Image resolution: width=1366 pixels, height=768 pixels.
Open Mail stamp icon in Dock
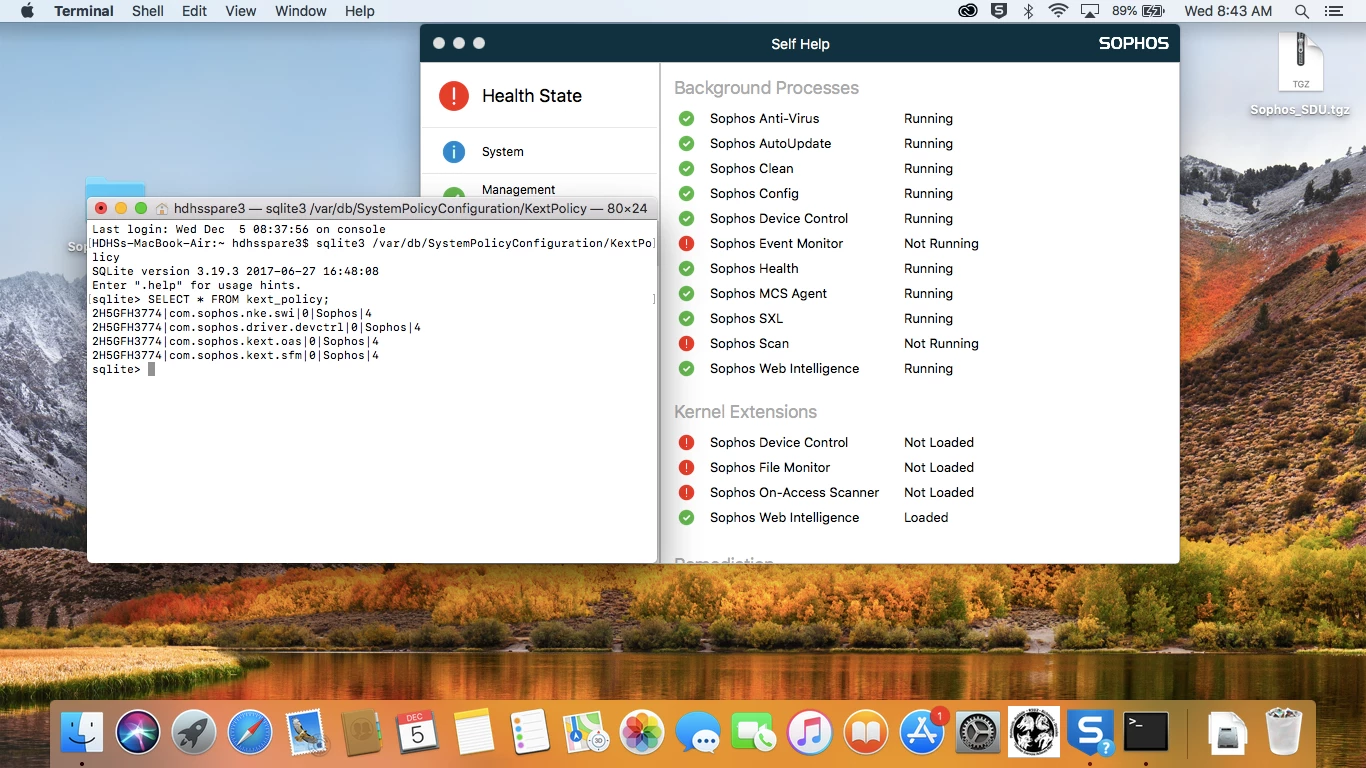pyautogui.click(x=306, y=733)
